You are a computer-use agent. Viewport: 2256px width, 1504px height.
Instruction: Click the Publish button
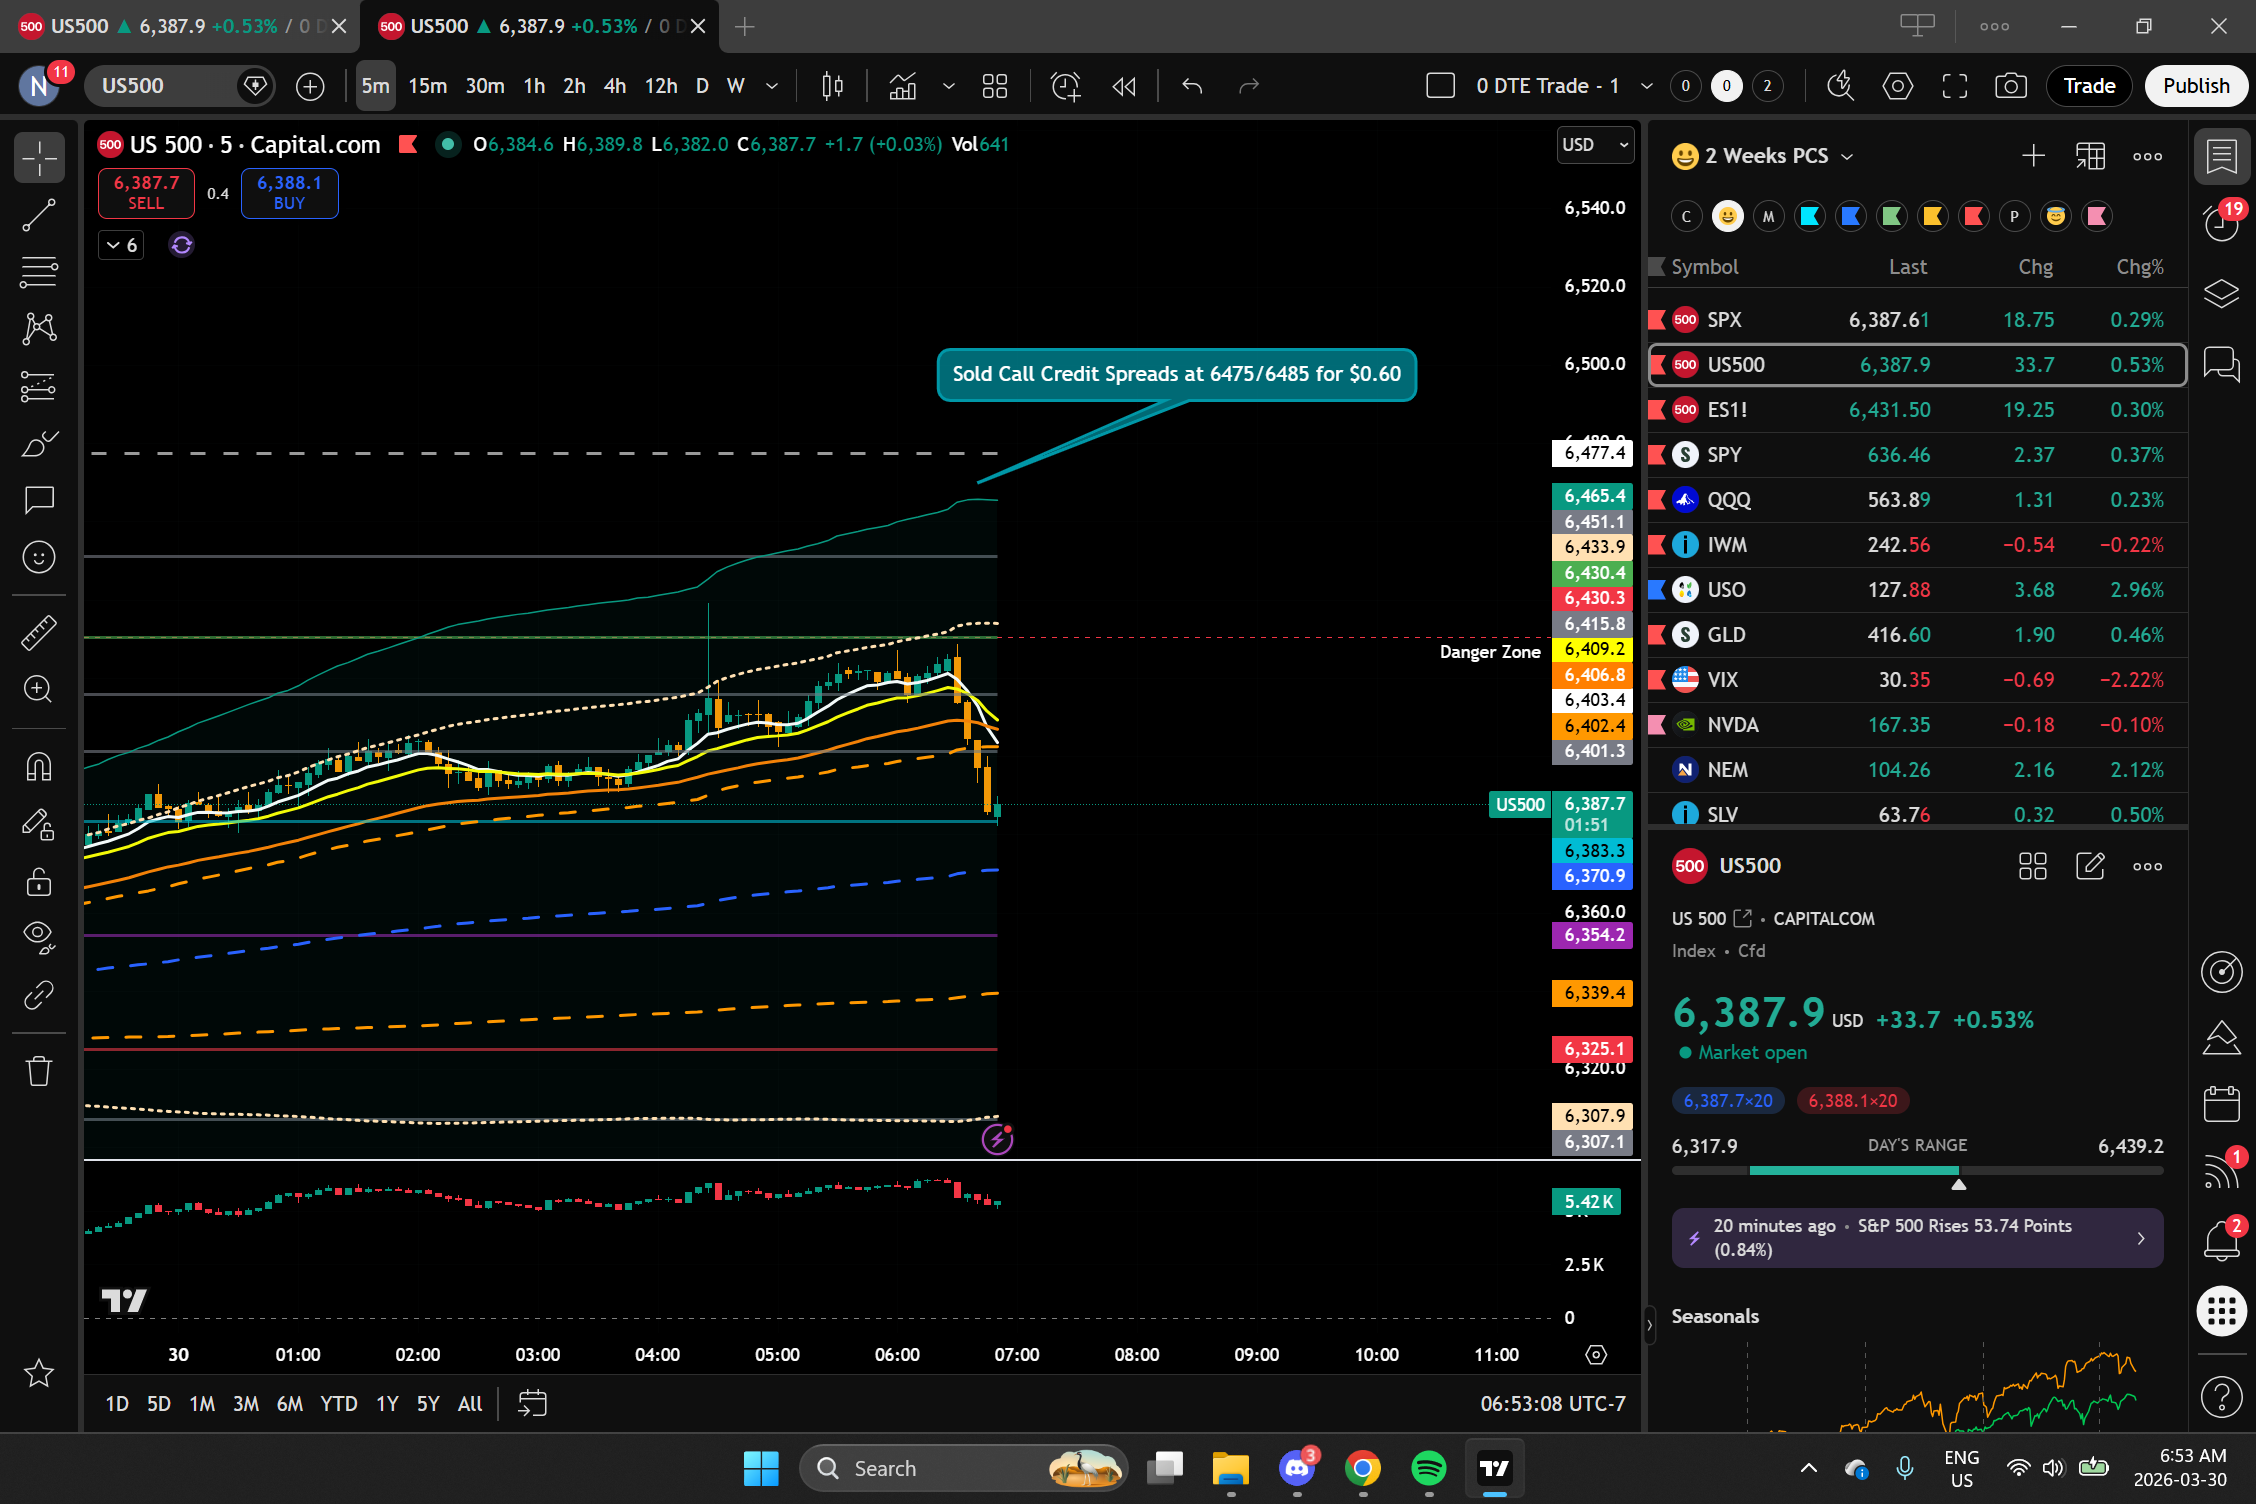(x=2195, y=86)
